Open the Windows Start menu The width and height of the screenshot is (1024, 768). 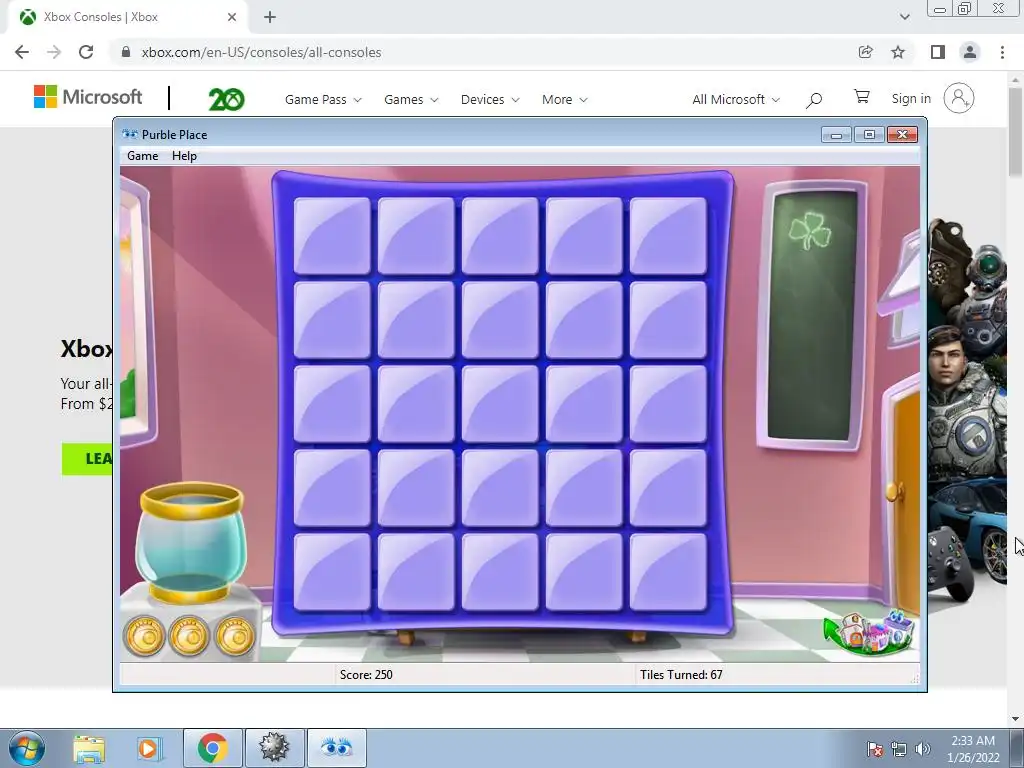27,748
